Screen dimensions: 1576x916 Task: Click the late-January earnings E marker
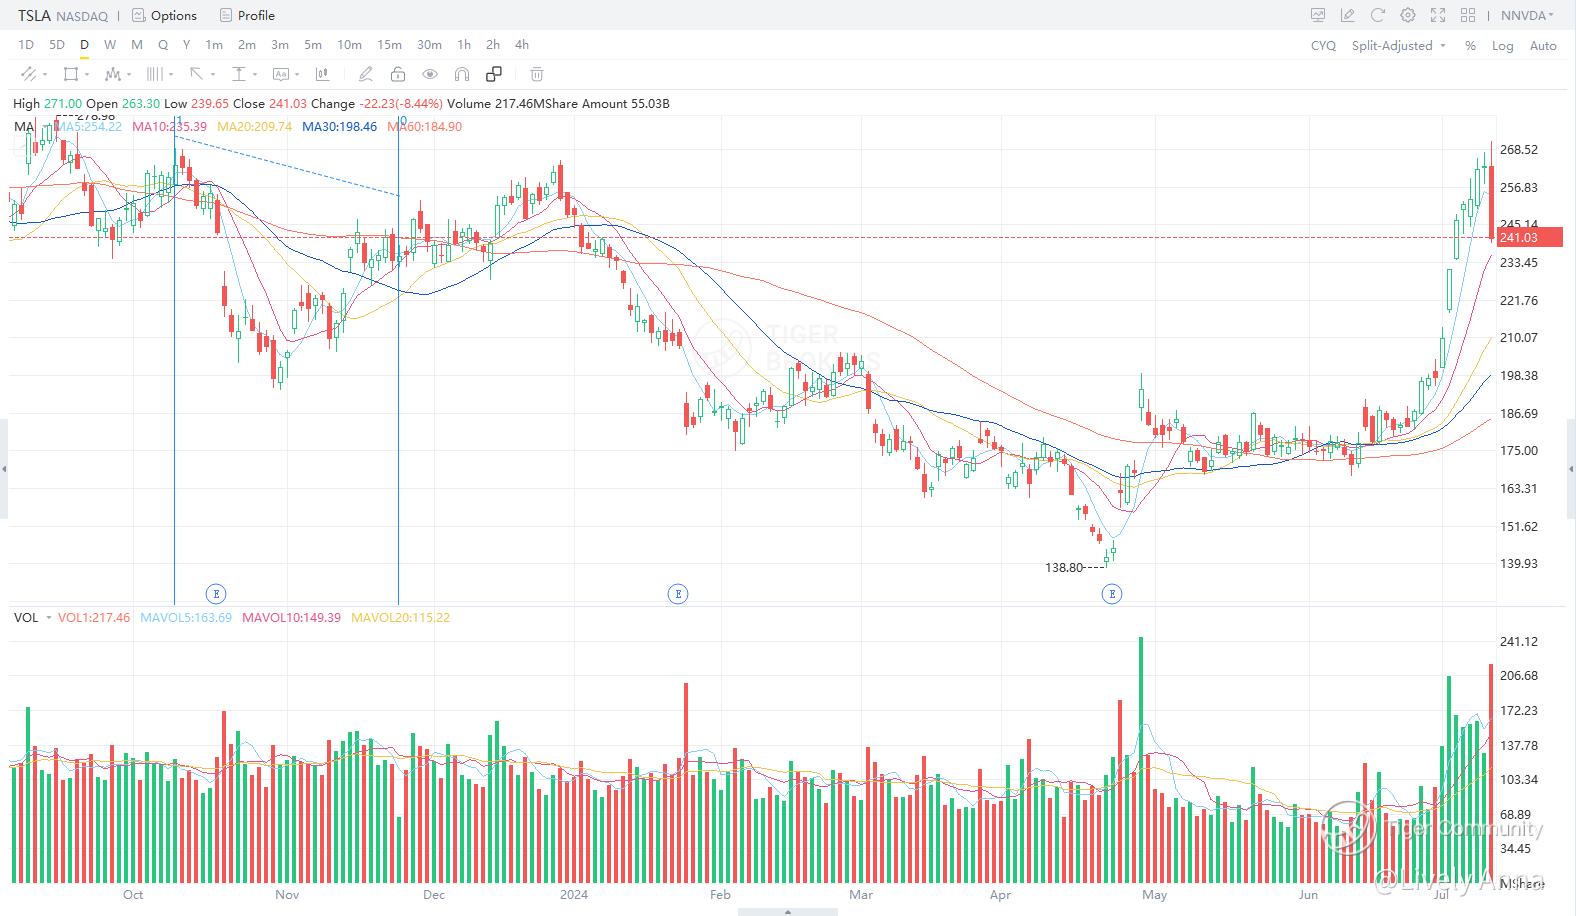point(677,594)
